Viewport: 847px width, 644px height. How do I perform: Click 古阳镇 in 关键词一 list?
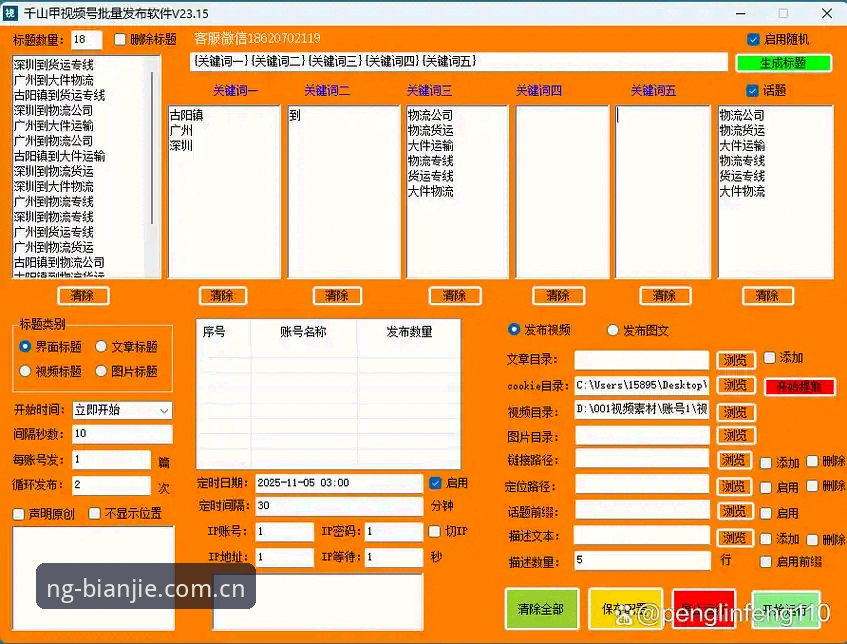(186, 115)
